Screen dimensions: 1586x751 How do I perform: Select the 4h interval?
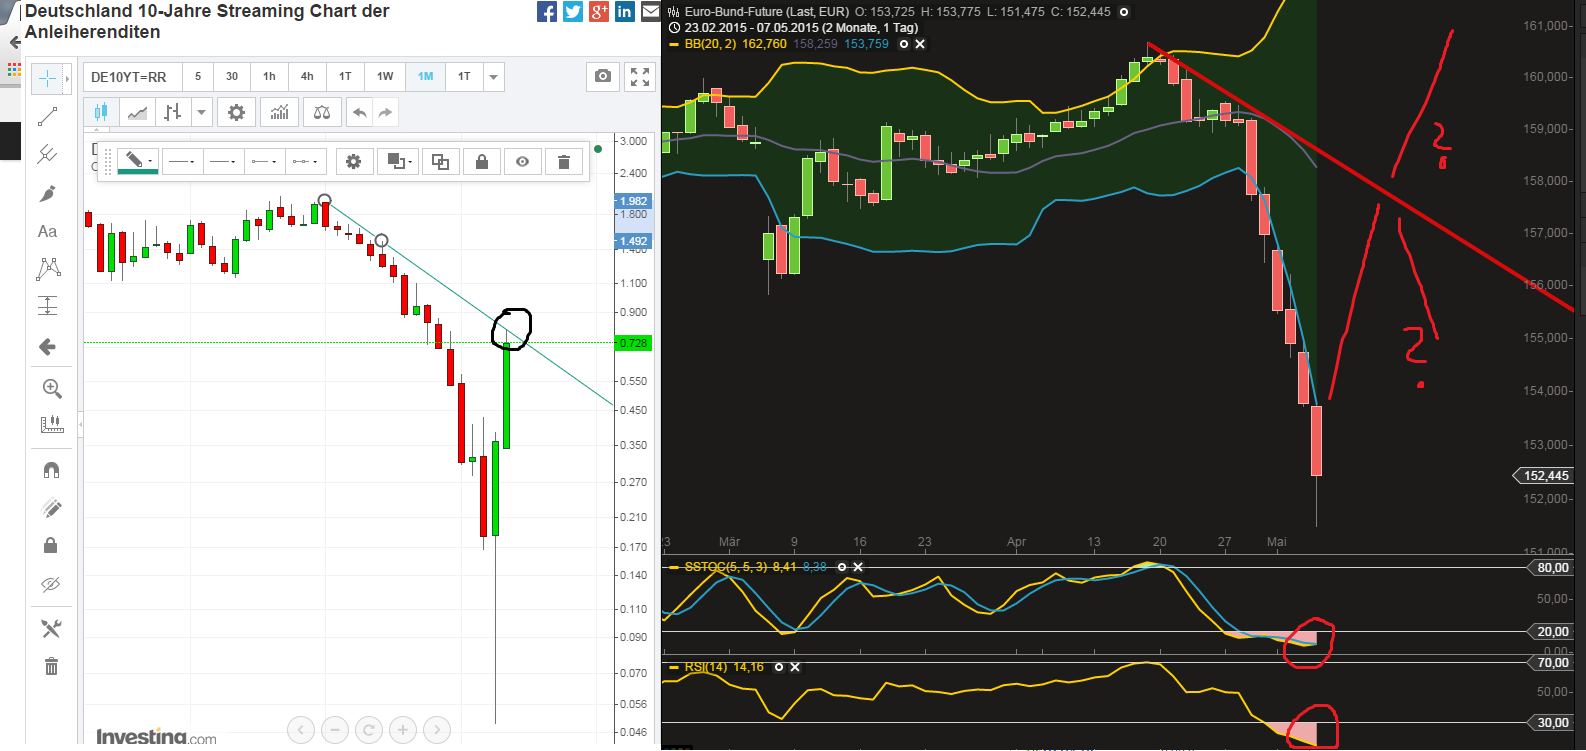[307, 77]
